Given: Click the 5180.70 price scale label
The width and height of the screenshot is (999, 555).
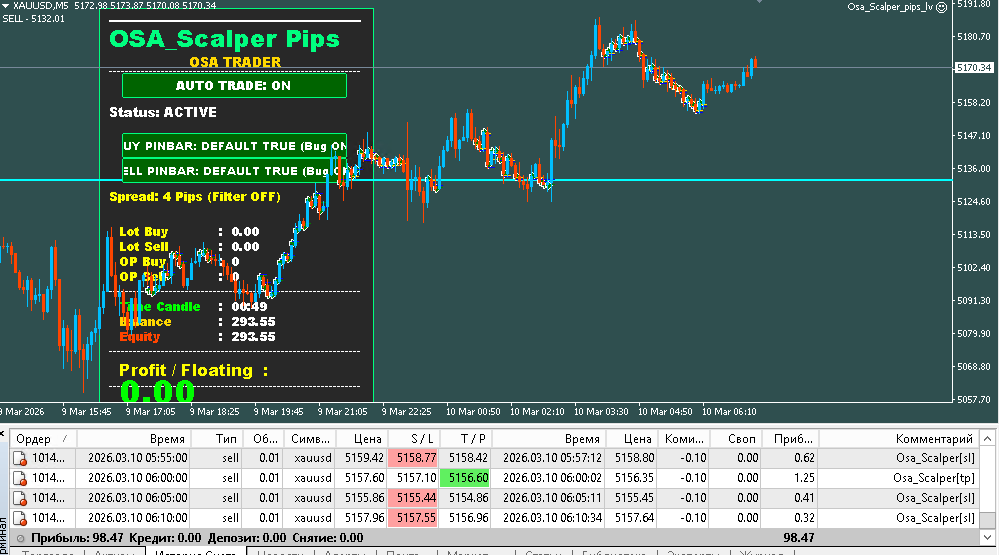Looking at the screenshot, I should [974, 37].
